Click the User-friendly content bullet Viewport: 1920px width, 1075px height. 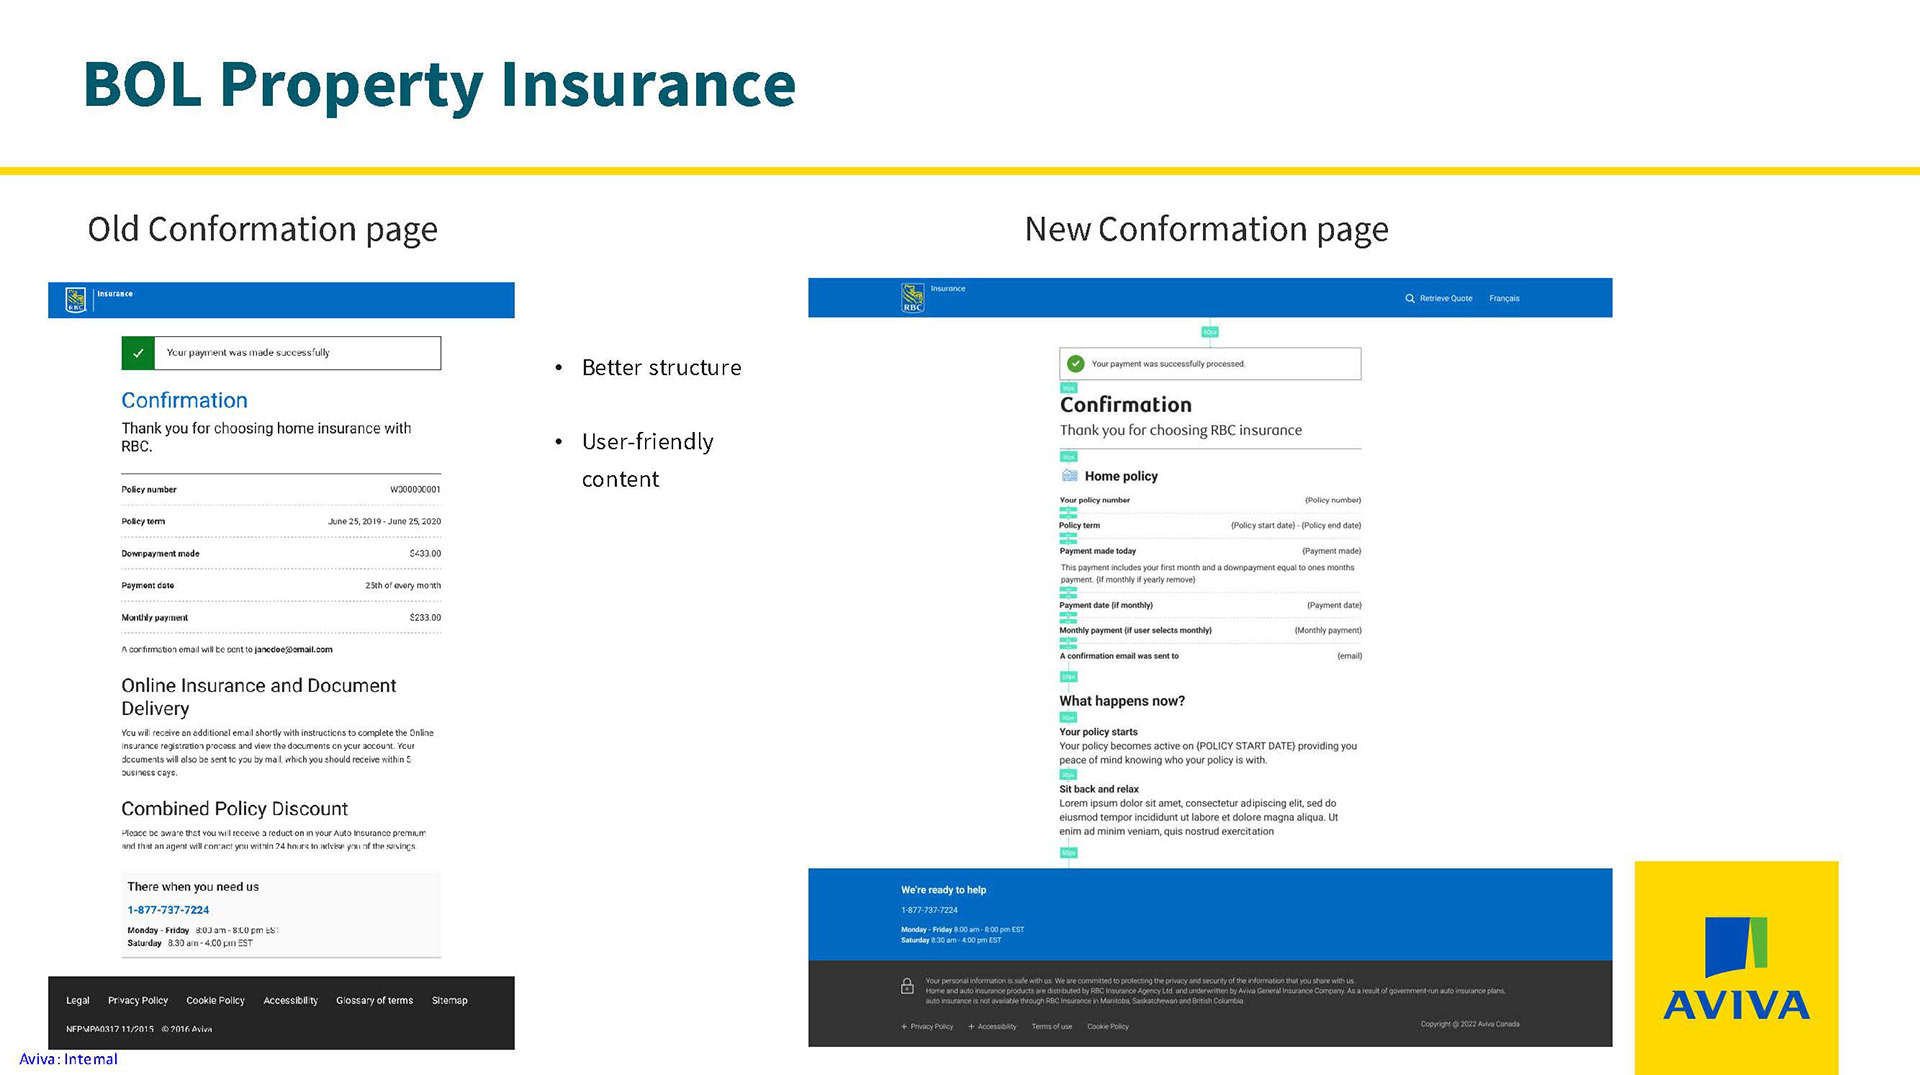pos(647,460)
